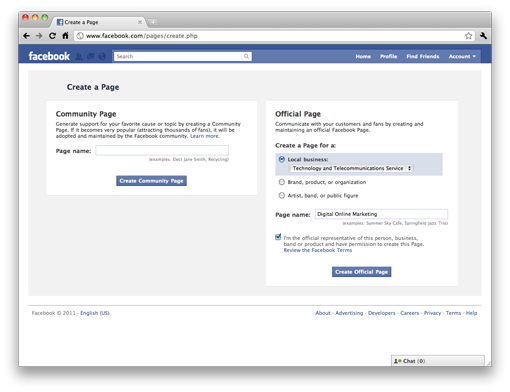Image resolution: width=510 pixels, height=392 pixels.
Task: Bookmark this page with the star icon
Action: (468, 36)
